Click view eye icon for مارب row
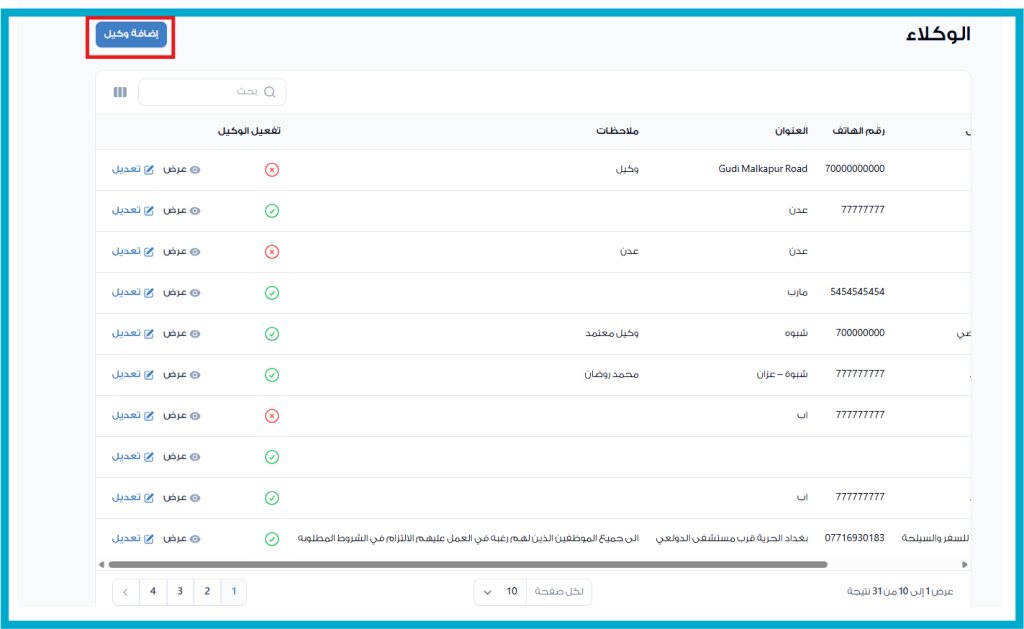This screenshot has height=629, width=1024. tap(195, 292)
